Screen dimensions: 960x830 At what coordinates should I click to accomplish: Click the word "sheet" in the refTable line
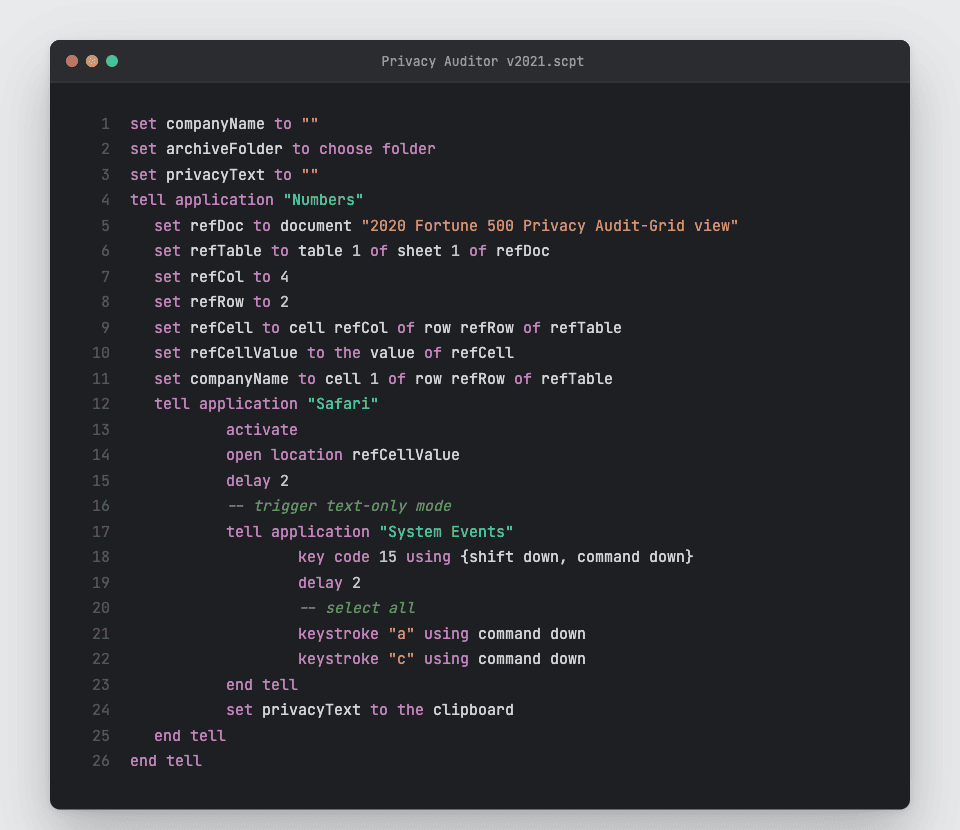419,251
